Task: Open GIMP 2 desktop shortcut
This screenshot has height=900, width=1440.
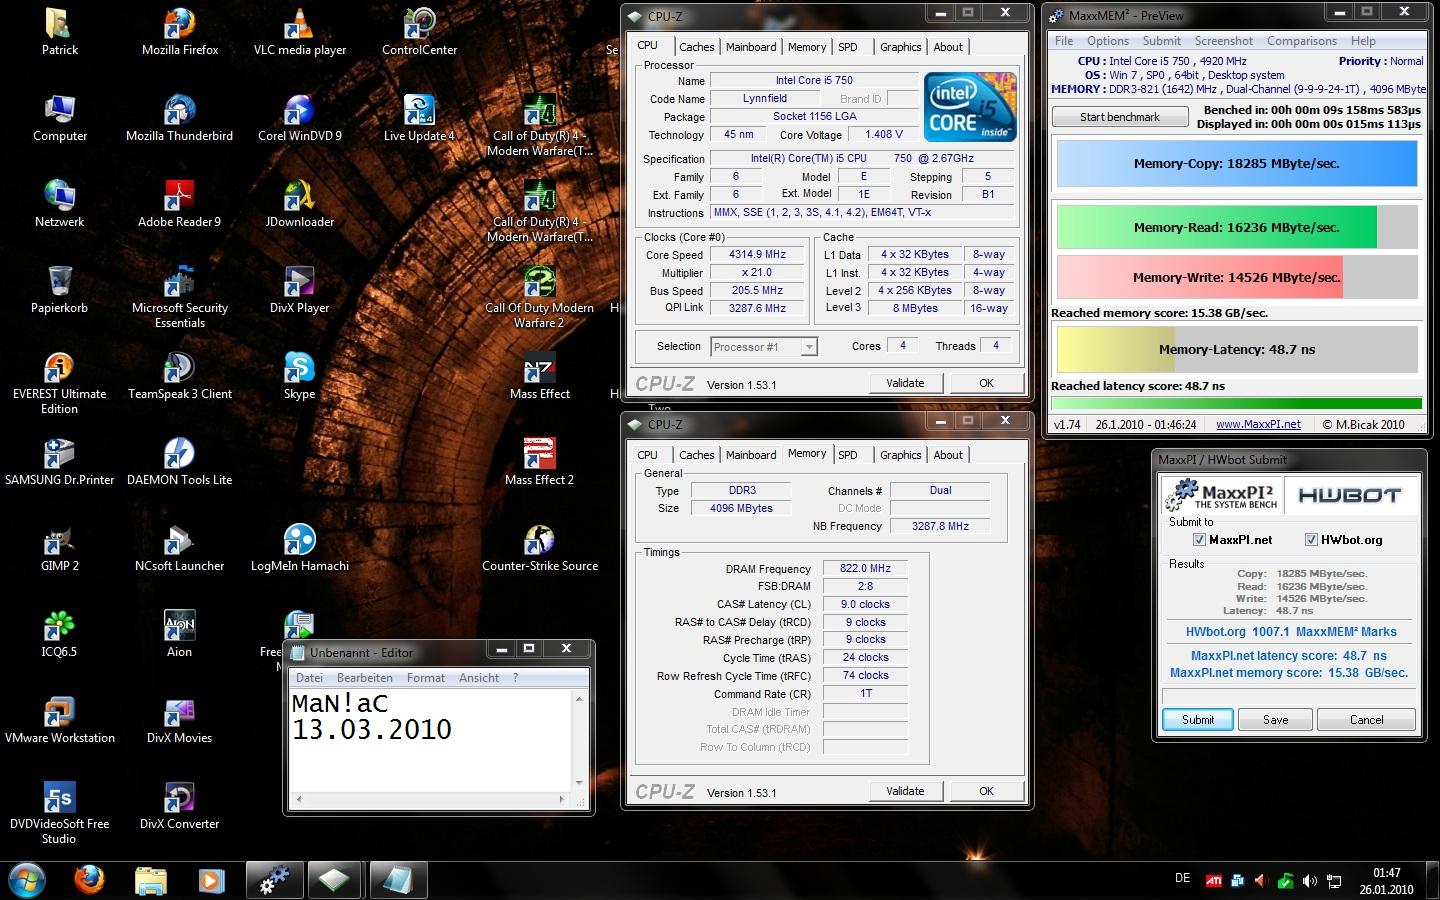Action: click(60, 548)
